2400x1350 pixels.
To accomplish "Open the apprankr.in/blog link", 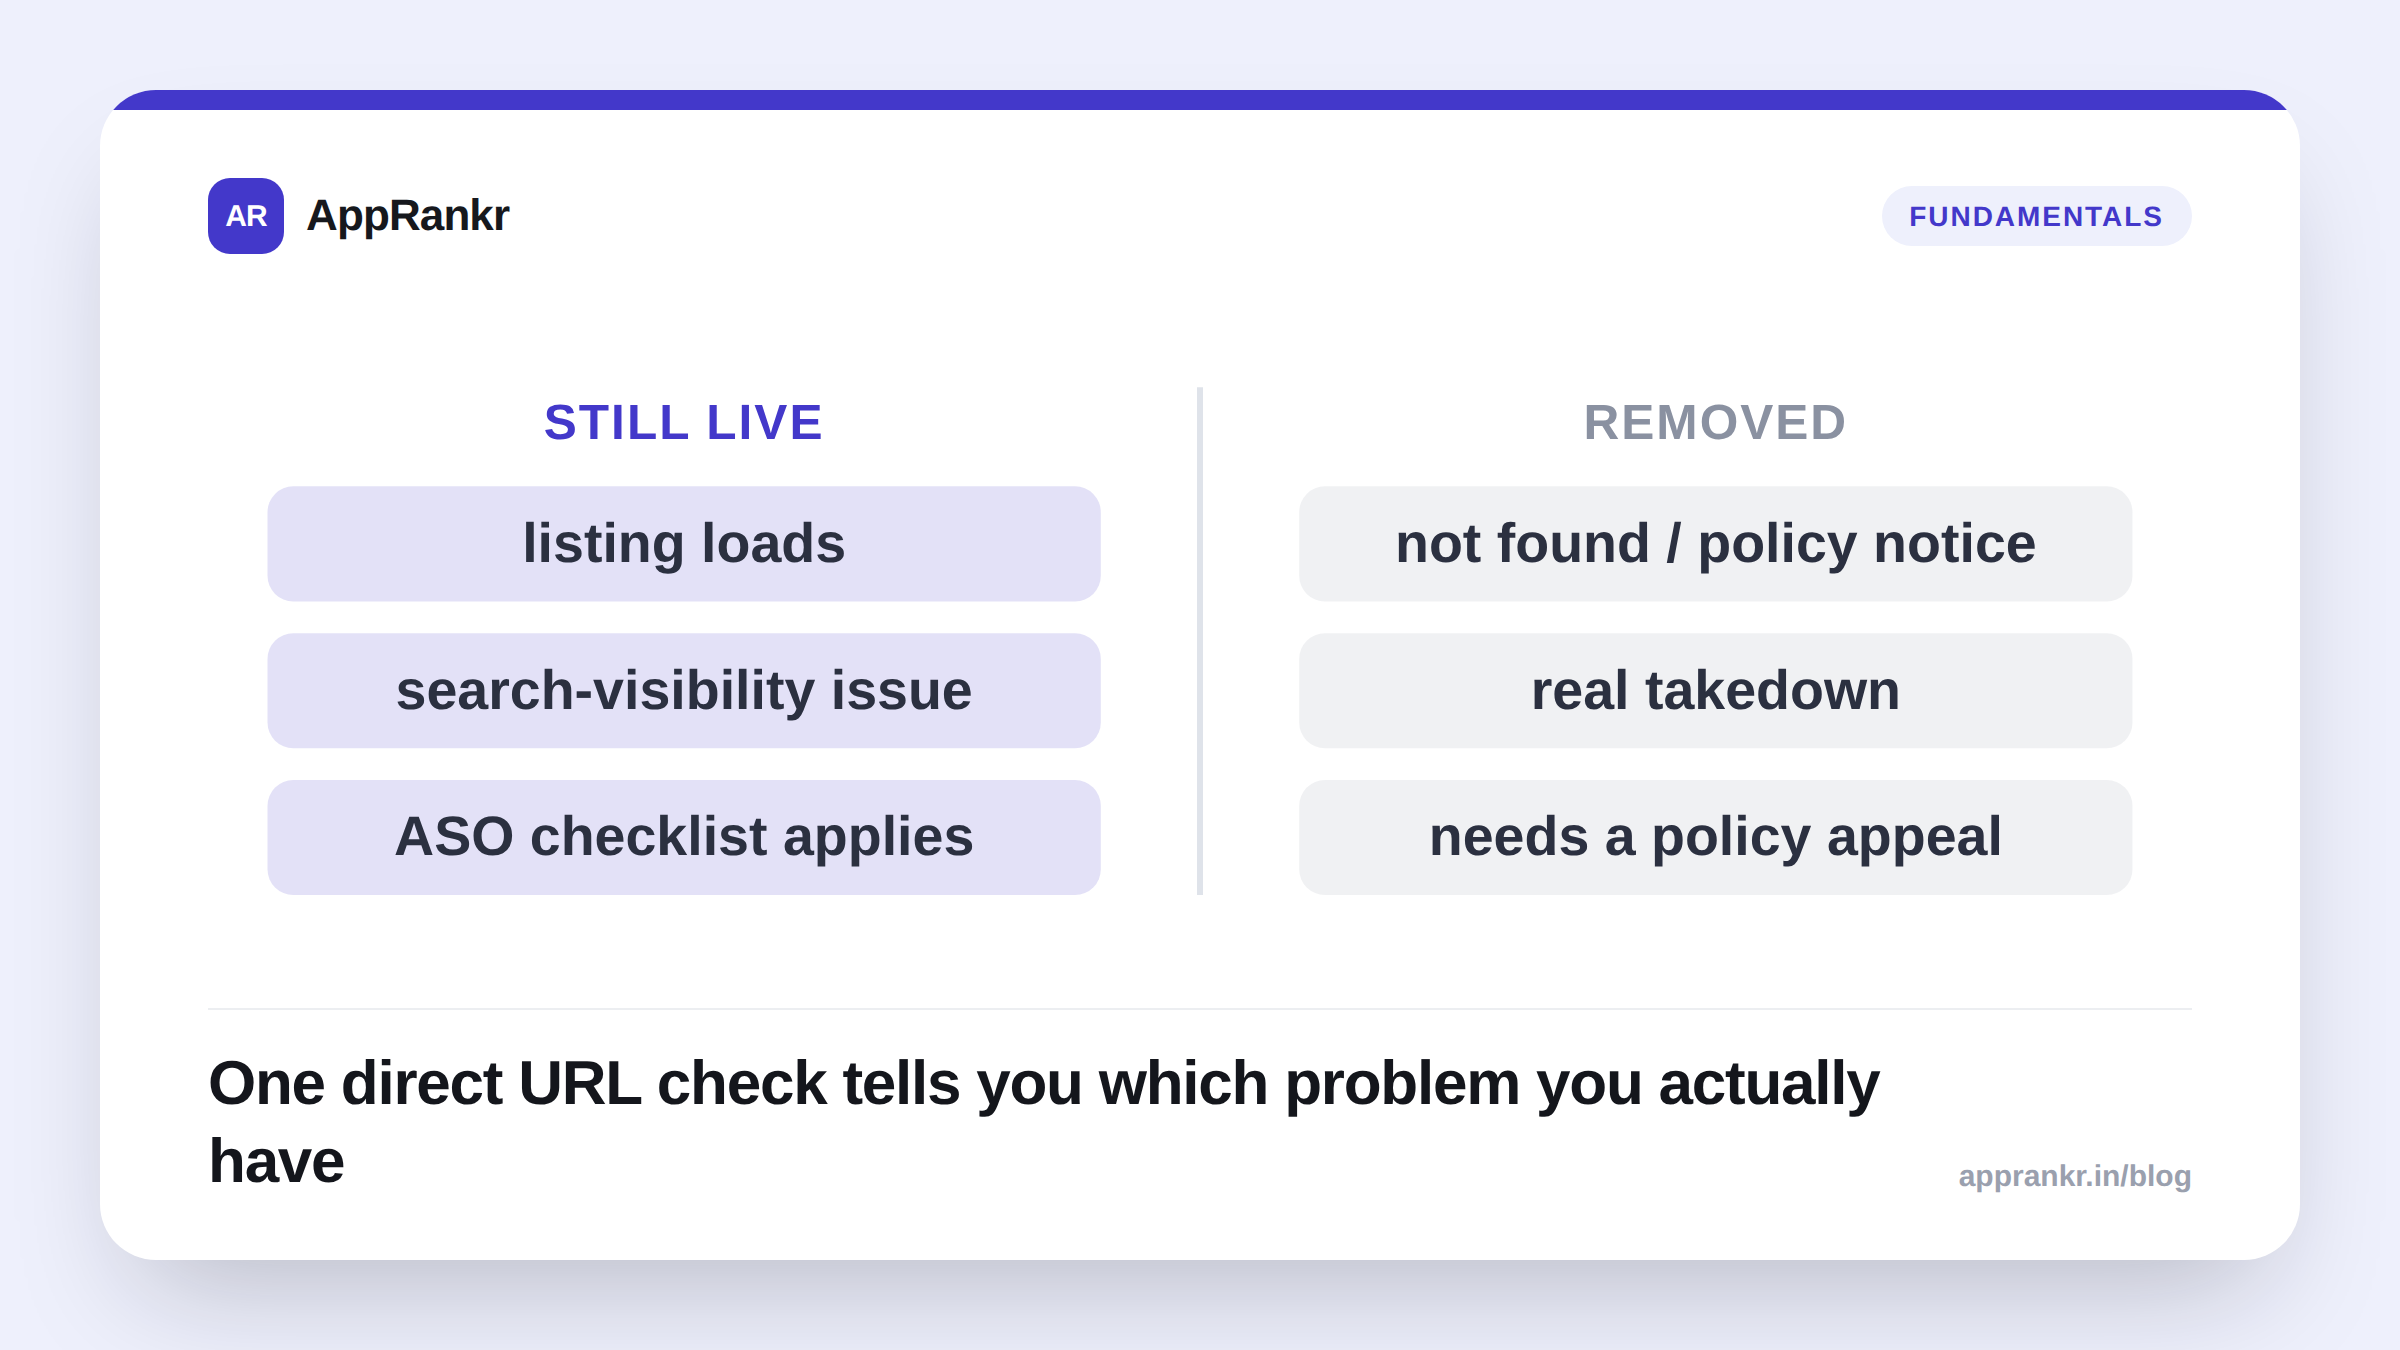I will (x=2075, y=1176).
